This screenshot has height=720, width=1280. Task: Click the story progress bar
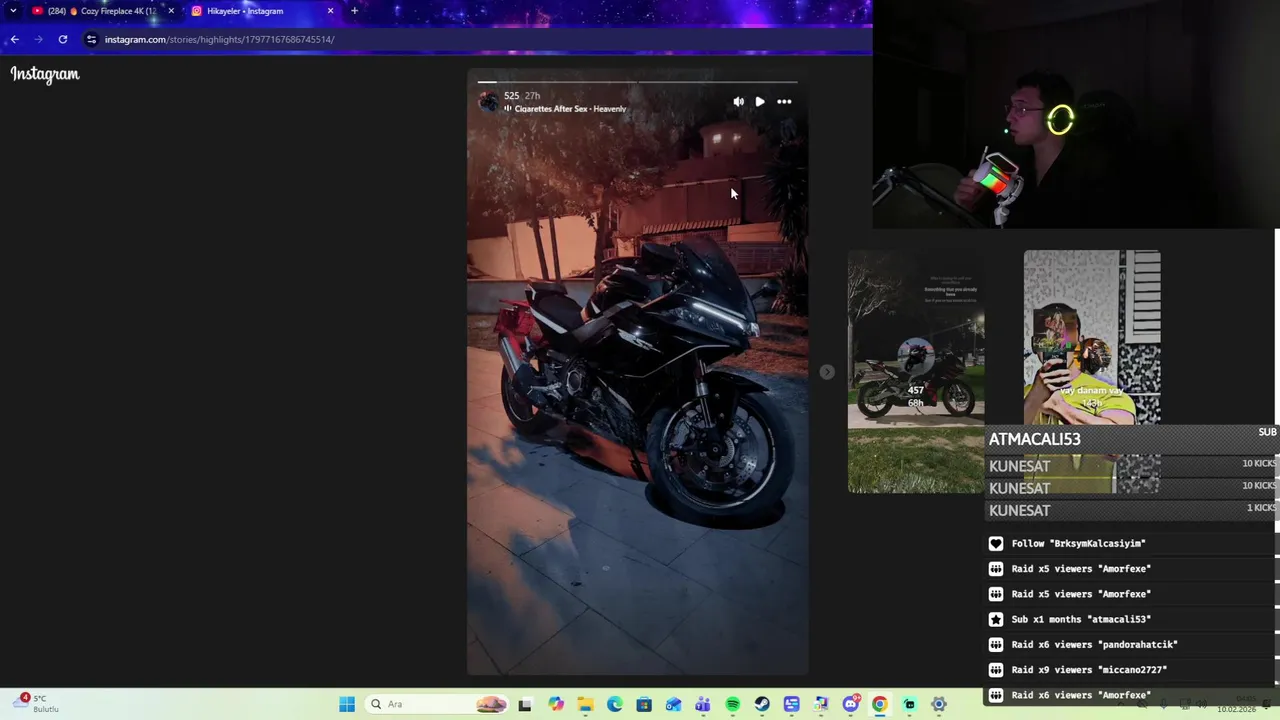[x=637, y=82]
